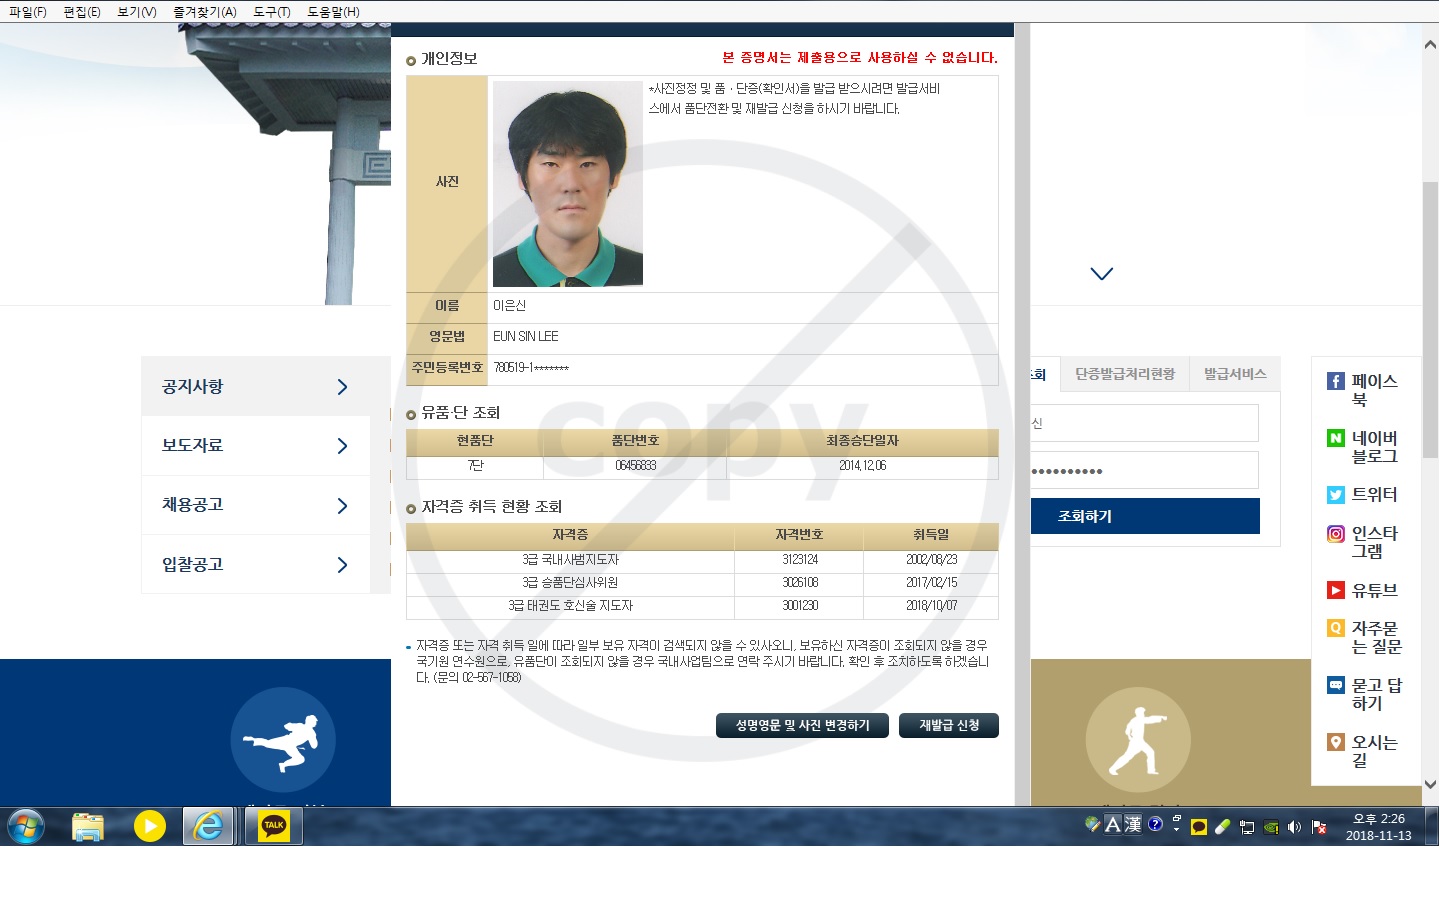Viewport: 1440px width, 900px height.
Task: Select dan number 06456833
Action: [x=635, y=466]
